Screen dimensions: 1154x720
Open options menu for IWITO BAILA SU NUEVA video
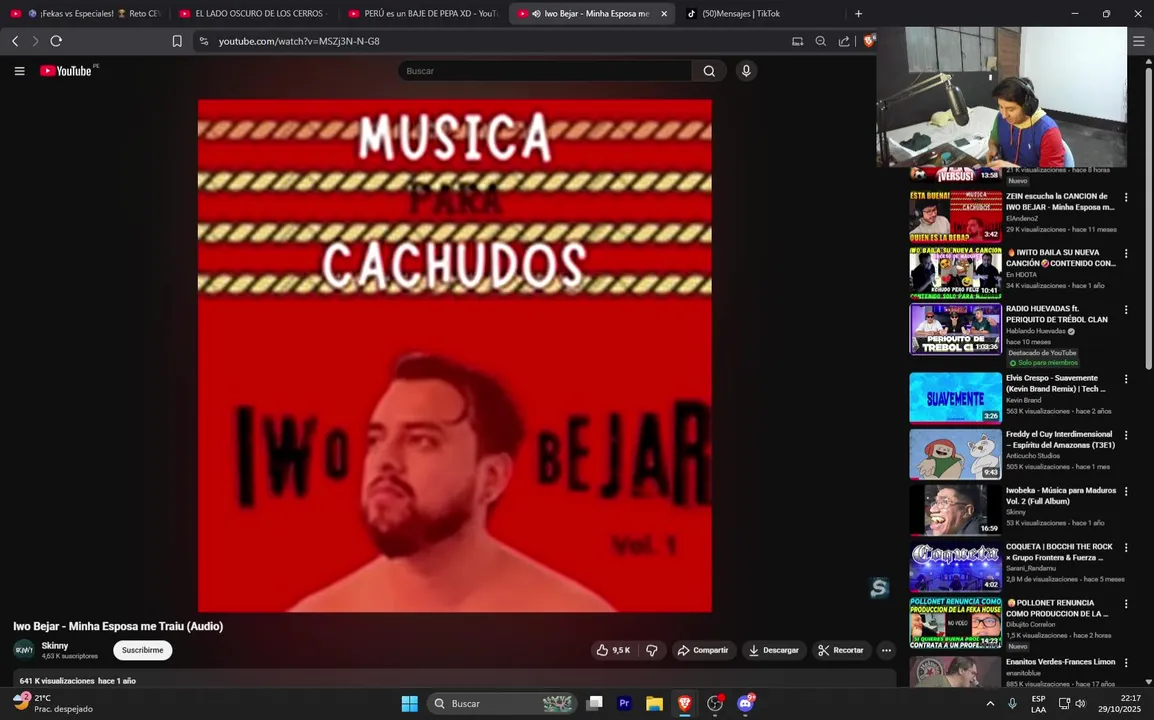tap(1125, 253)
